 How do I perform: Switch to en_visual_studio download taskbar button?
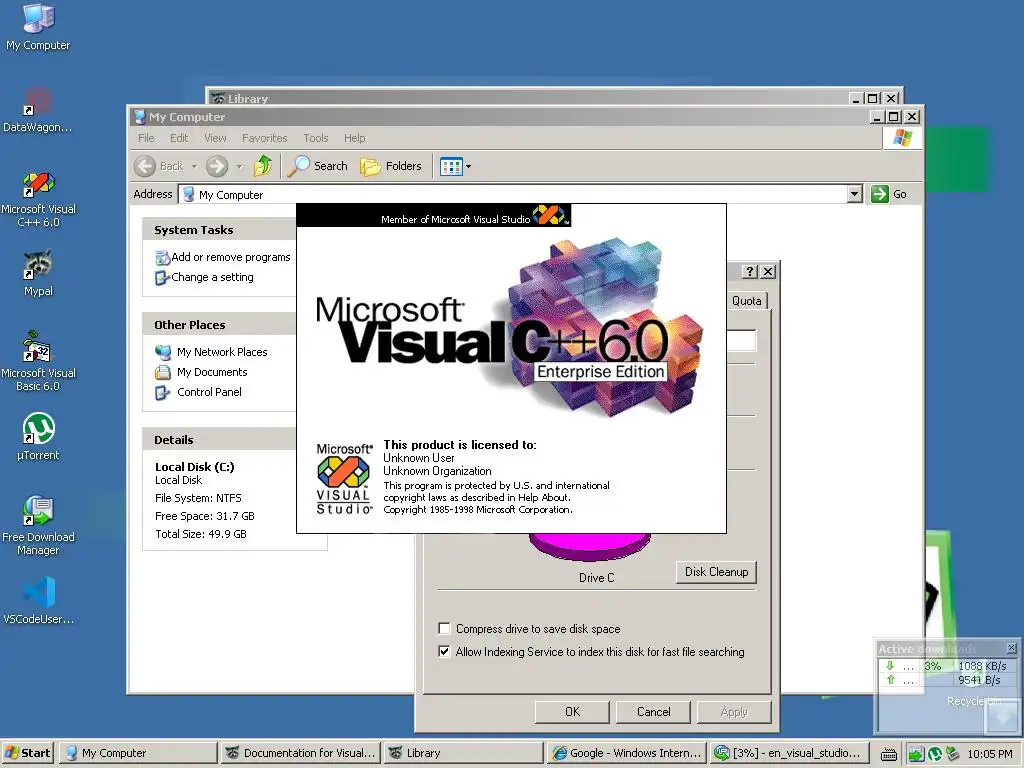(790, 753)
